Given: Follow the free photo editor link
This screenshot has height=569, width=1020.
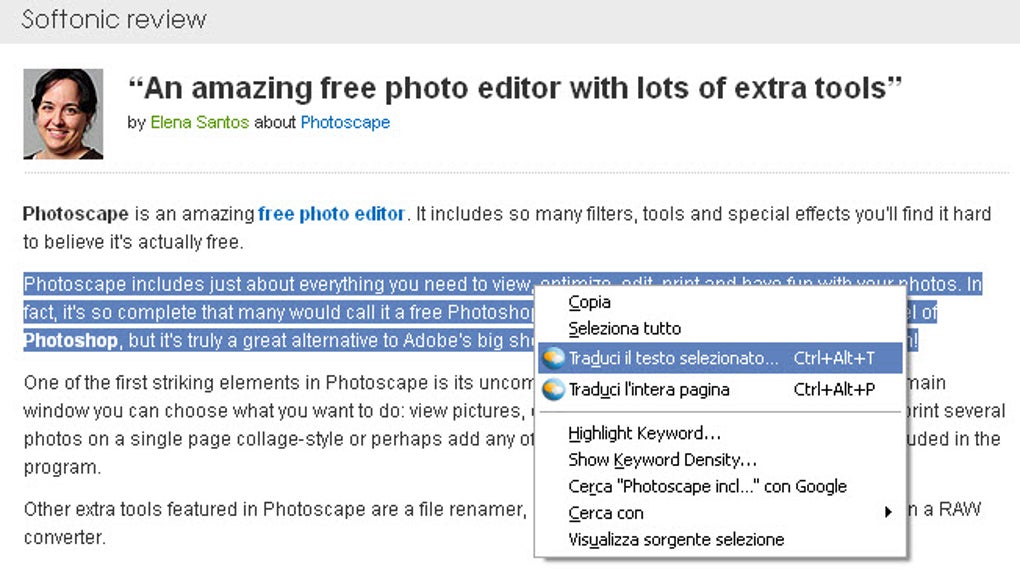Looking at the screenshot, I should (x=331, y=214).
